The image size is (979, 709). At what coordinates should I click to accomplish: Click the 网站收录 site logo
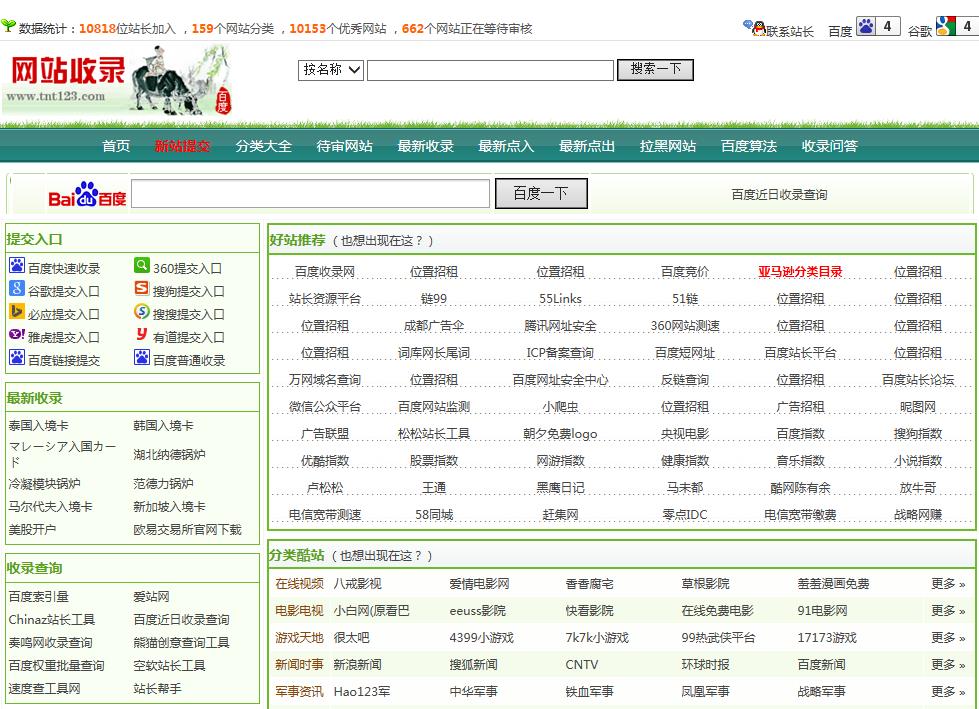pyautogui.click(x=117, y=81)
